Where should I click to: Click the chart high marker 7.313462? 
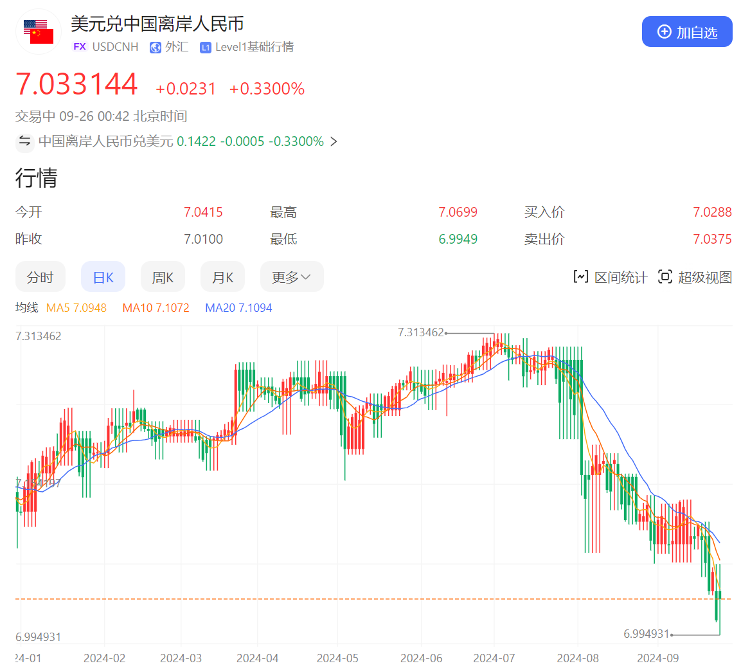(x=421, y=332)
